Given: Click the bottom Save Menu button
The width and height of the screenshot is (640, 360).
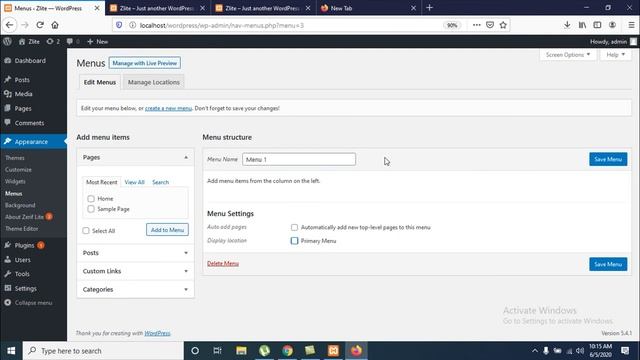Looking at the screenshot, I should (608, 264).
